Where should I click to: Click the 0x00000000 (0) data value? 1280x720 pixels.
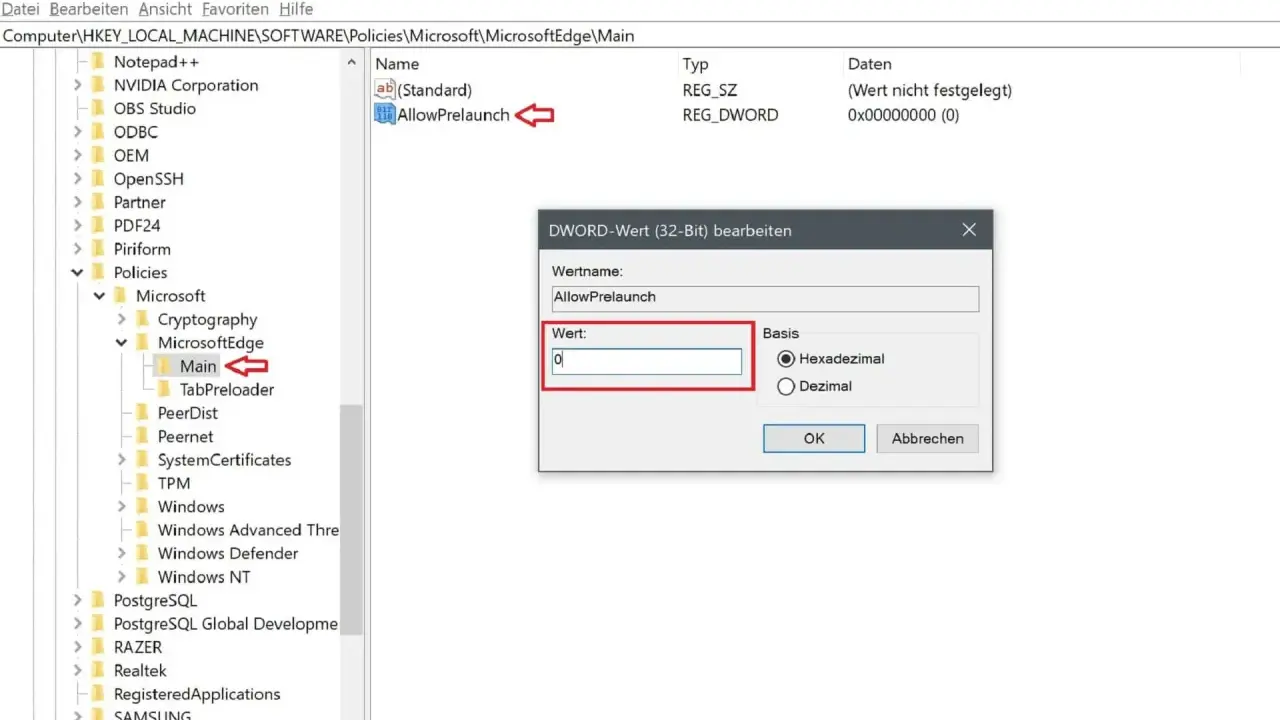point(904,115)
